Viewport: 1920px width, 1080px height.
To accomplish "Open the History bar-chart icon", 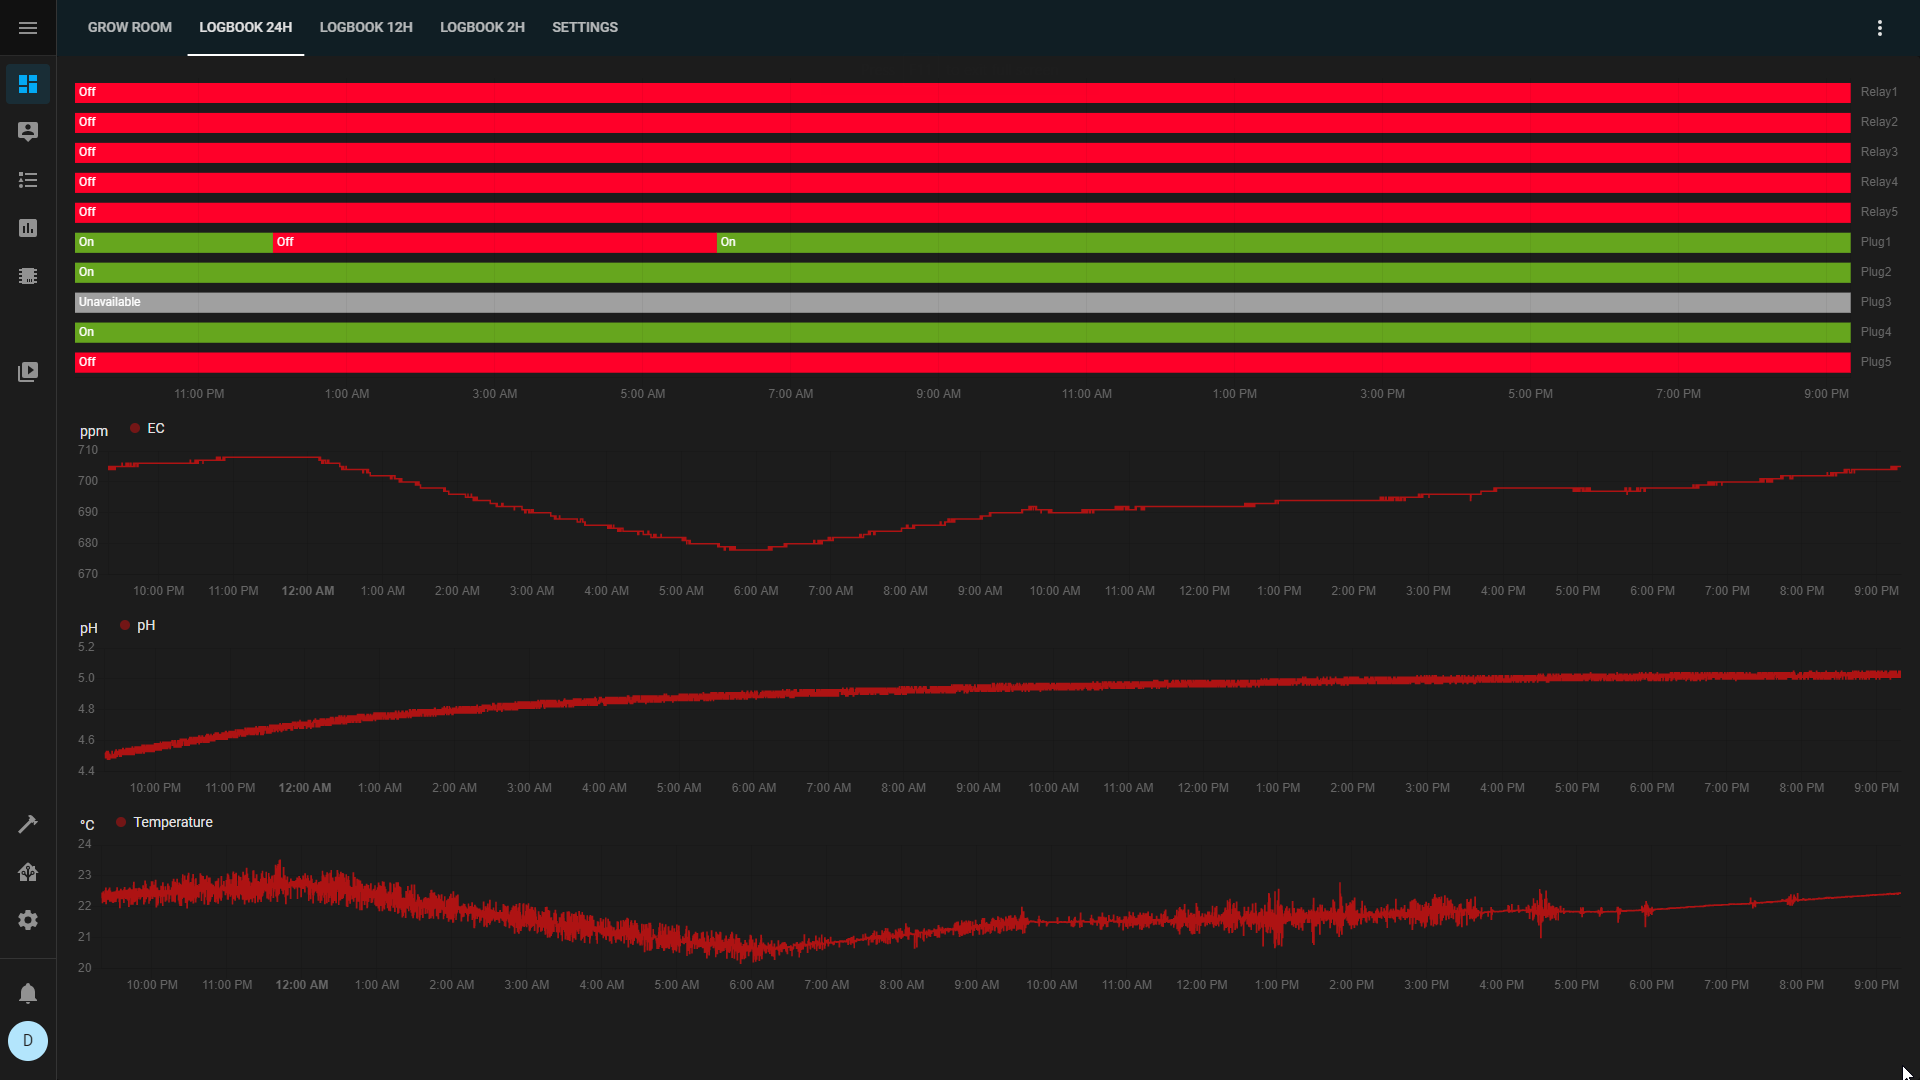I will coord(28,228).
